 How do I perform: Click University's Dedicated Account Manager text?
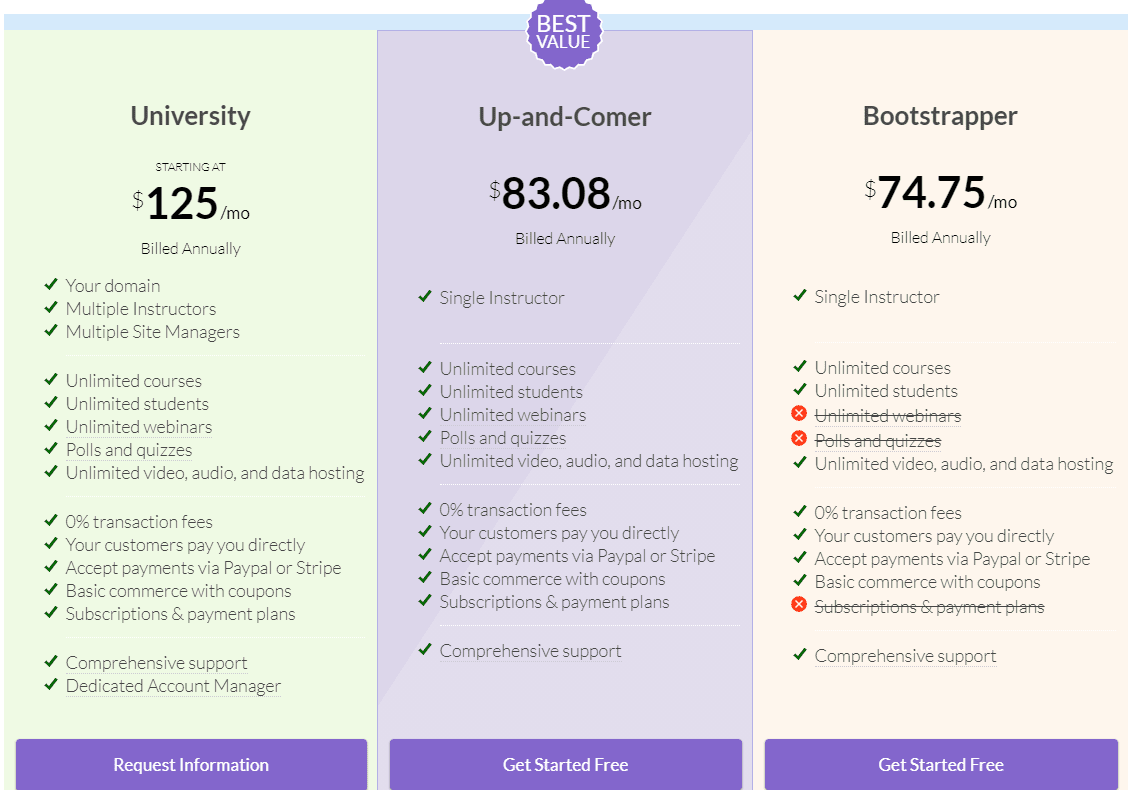tap(173, 686)
